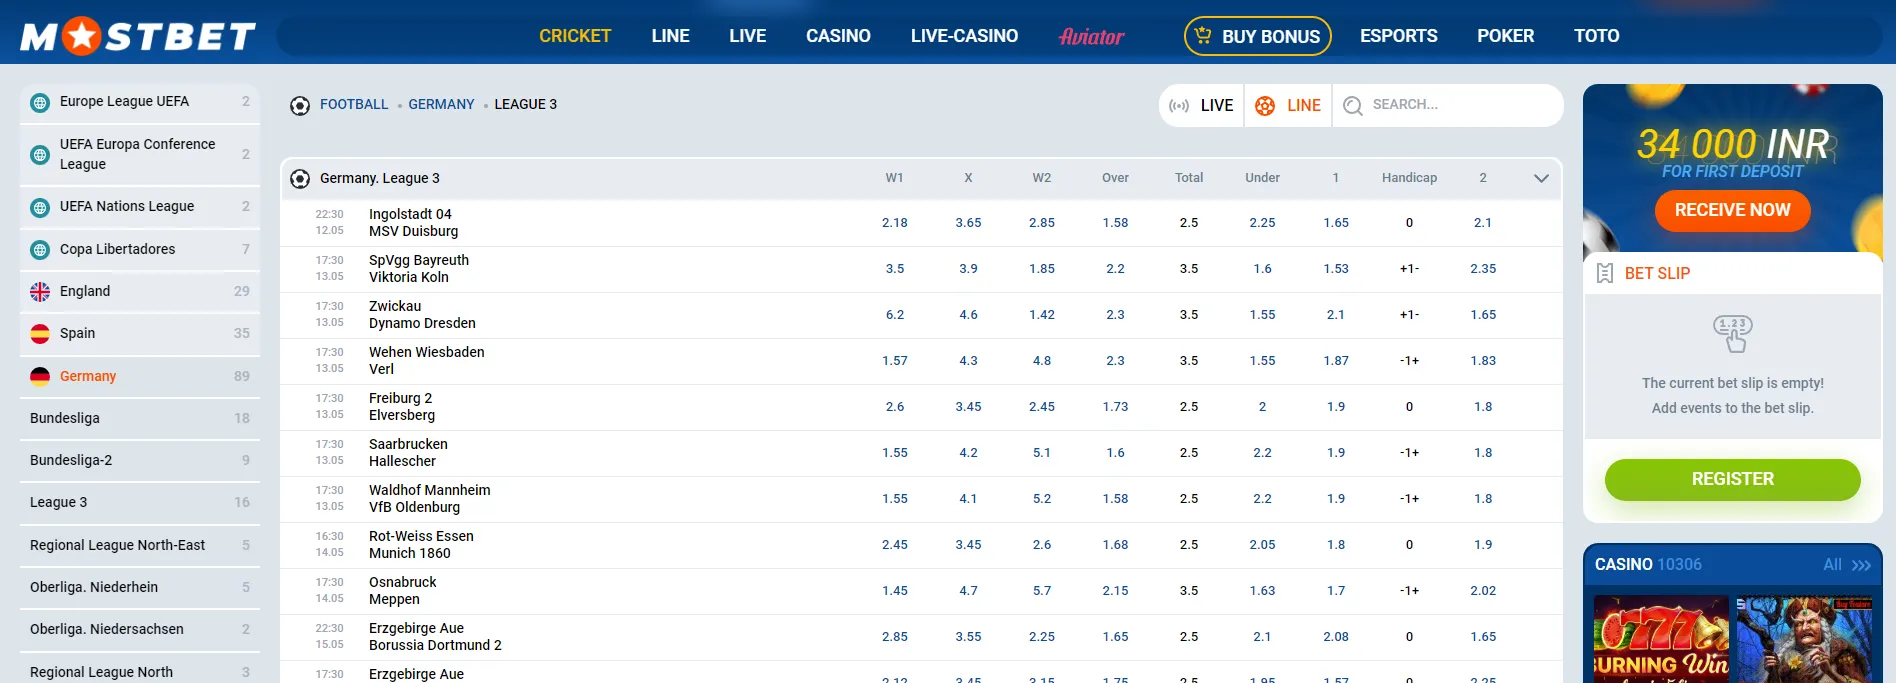The width and height of the screenshot is (1896, 683).
Task: Click the Buy Bonus button
Action: 1258,36
